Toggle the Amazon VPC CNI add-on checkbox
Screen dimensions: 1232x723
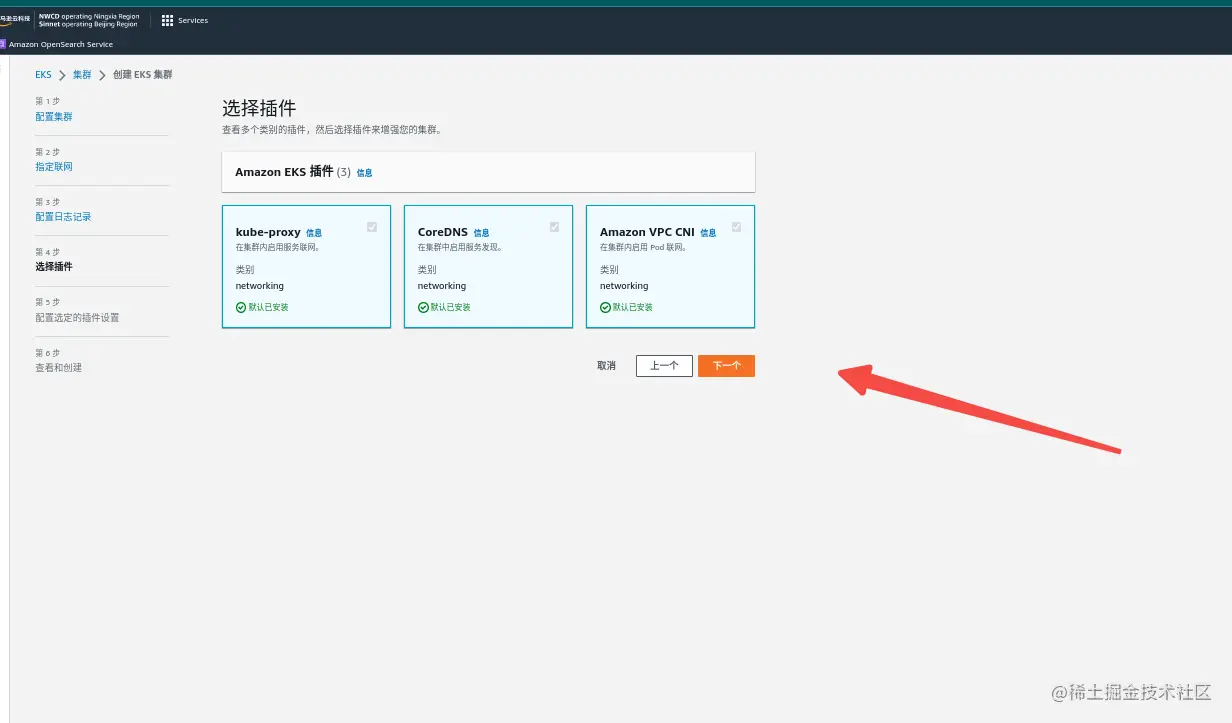coord(736,227)
